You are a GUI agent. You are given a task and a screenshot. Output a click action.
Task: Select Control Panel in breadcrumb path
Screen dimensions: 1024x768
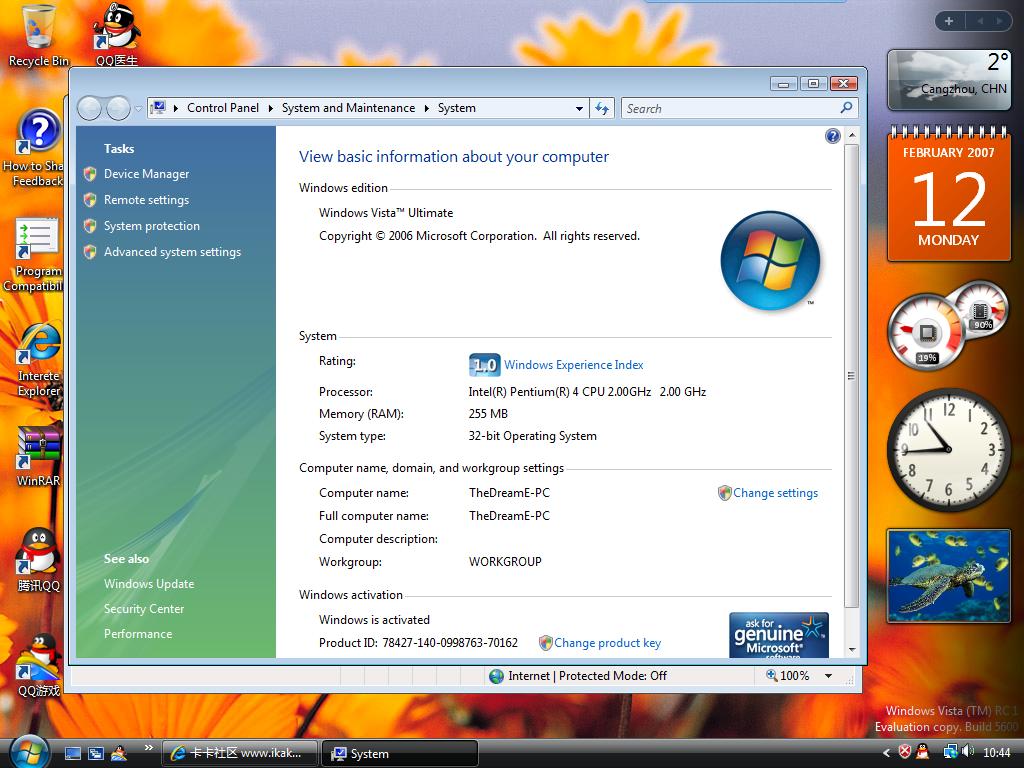(222, 108)
